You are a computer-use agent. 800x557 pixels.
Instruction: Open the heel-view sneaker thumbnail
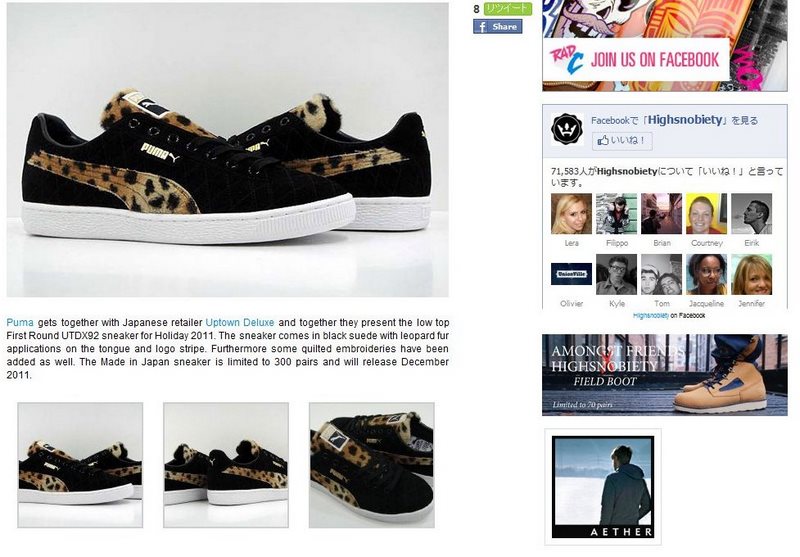(x=226, y=465)
